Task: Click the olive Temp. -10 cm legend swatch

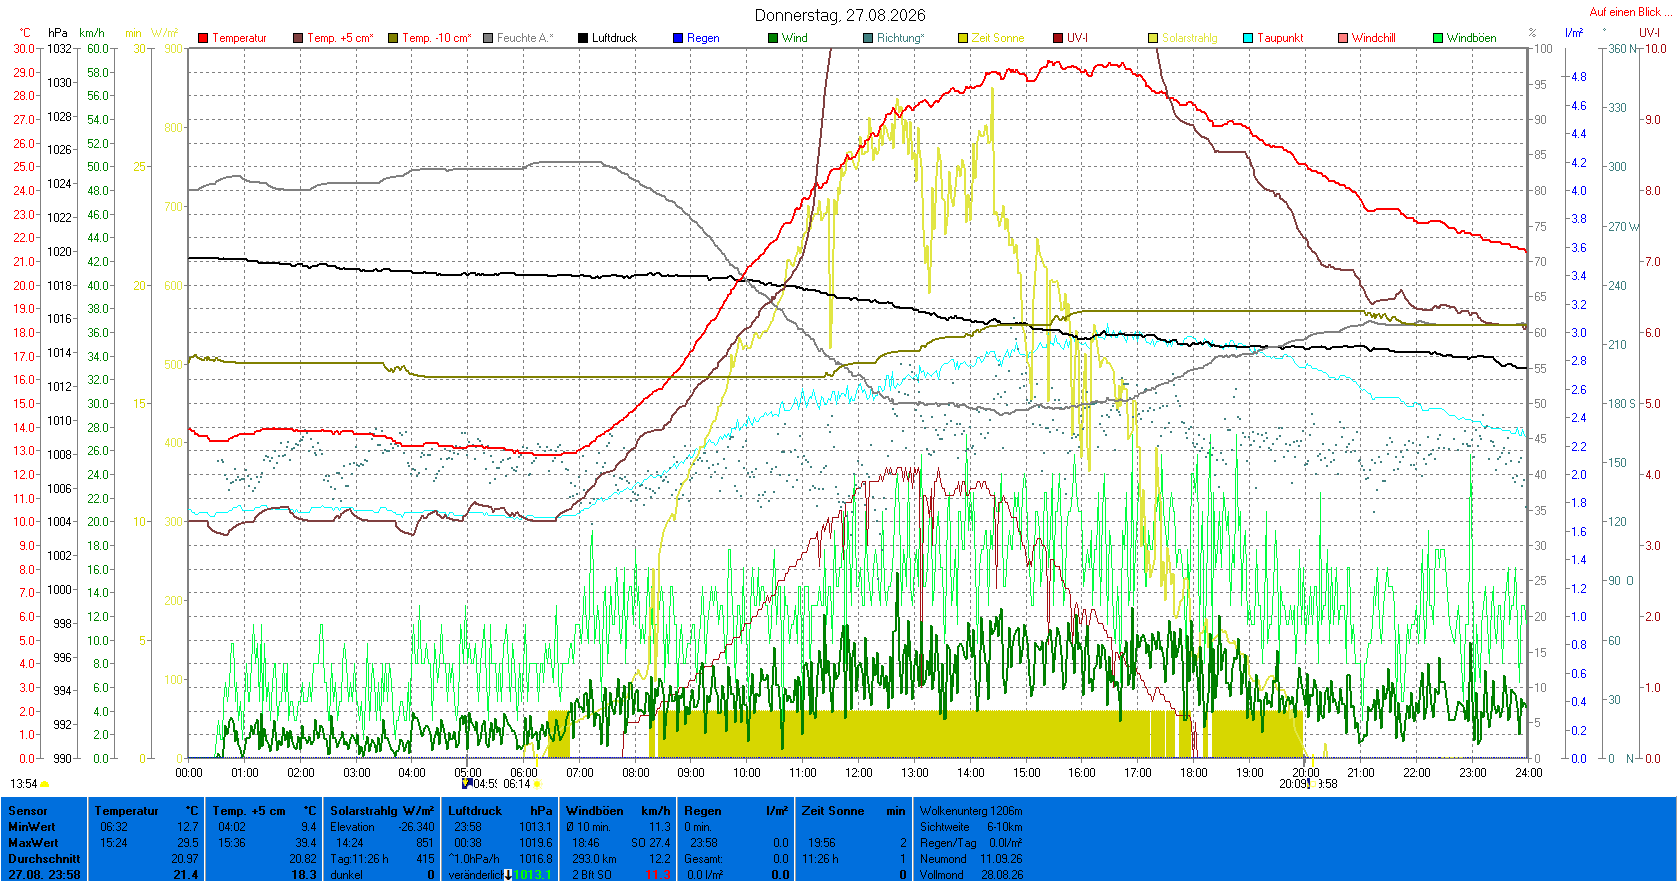Action: point(393,38)
